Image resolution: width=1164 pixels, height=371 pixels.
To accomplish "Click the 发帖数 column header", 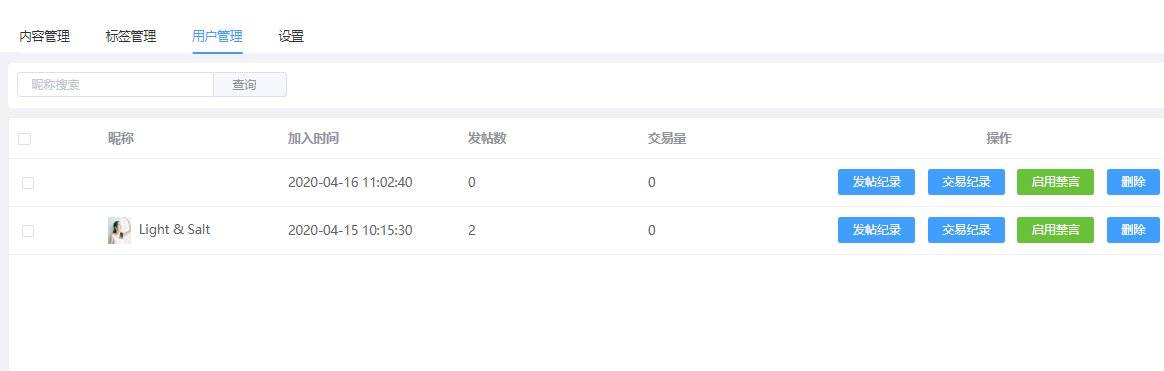I will [487, 139].
